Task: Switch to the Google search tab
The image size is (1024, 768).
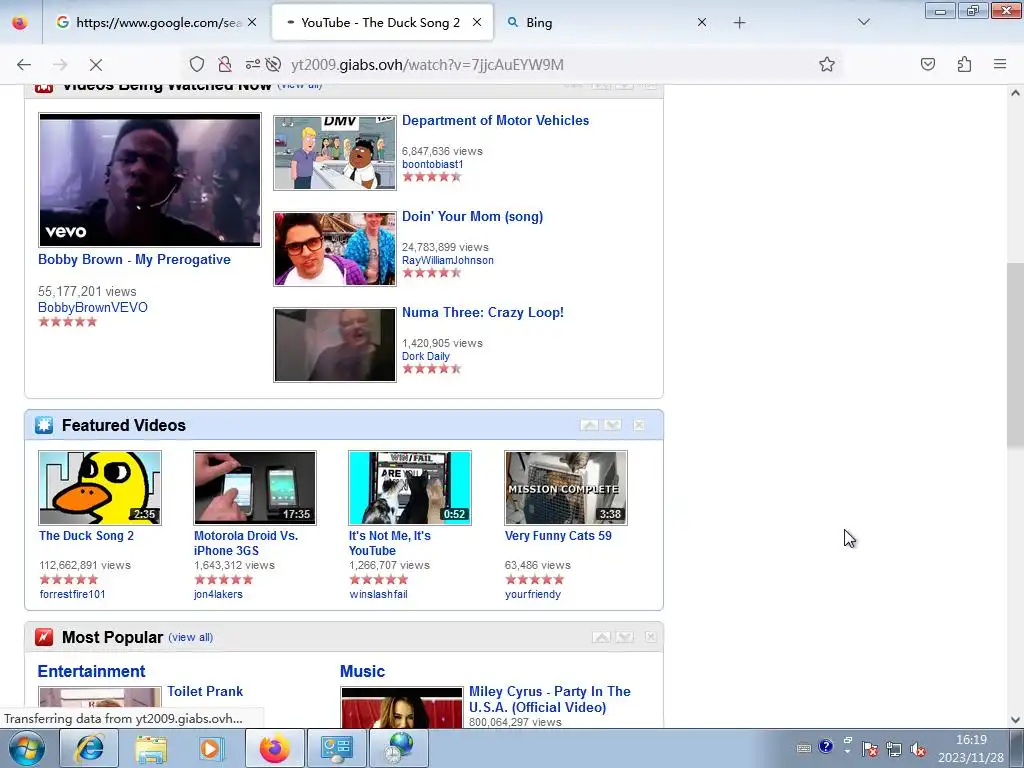Action: pyautogui.click(x=156, y=22)
